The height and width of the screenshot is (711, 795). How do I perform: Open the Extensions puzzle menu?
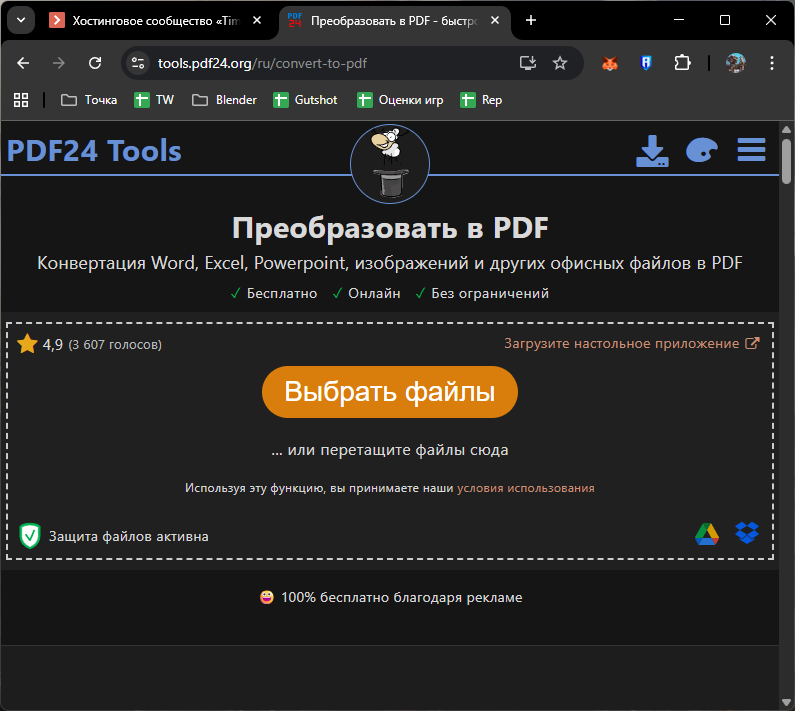tap(682, 63)
